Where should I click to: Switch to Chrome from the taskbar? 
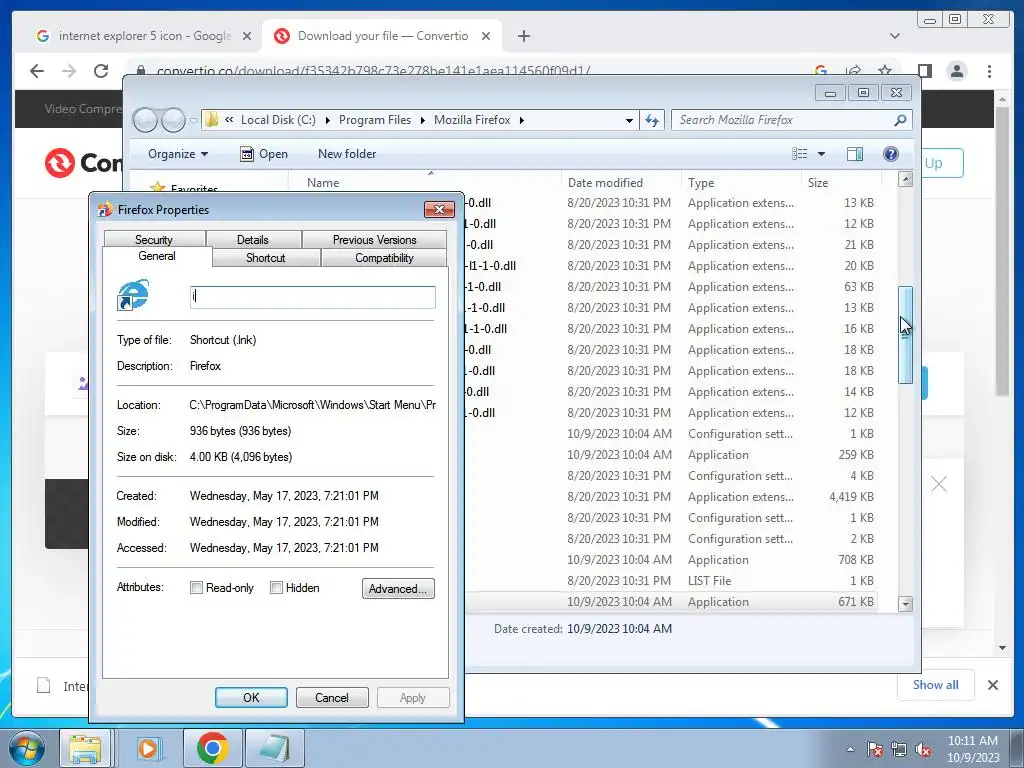(x=212, y=748)
